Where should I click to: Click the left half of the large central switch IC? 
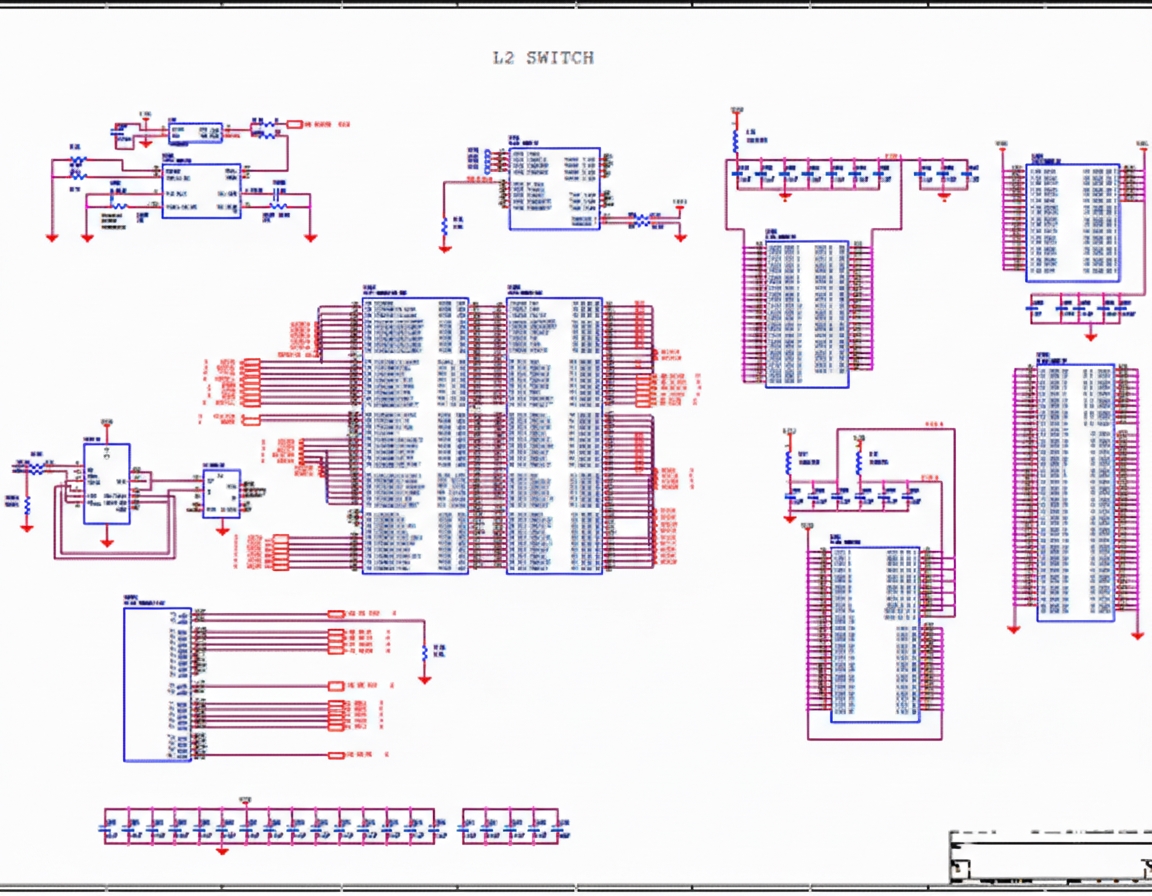coord(415,436)
